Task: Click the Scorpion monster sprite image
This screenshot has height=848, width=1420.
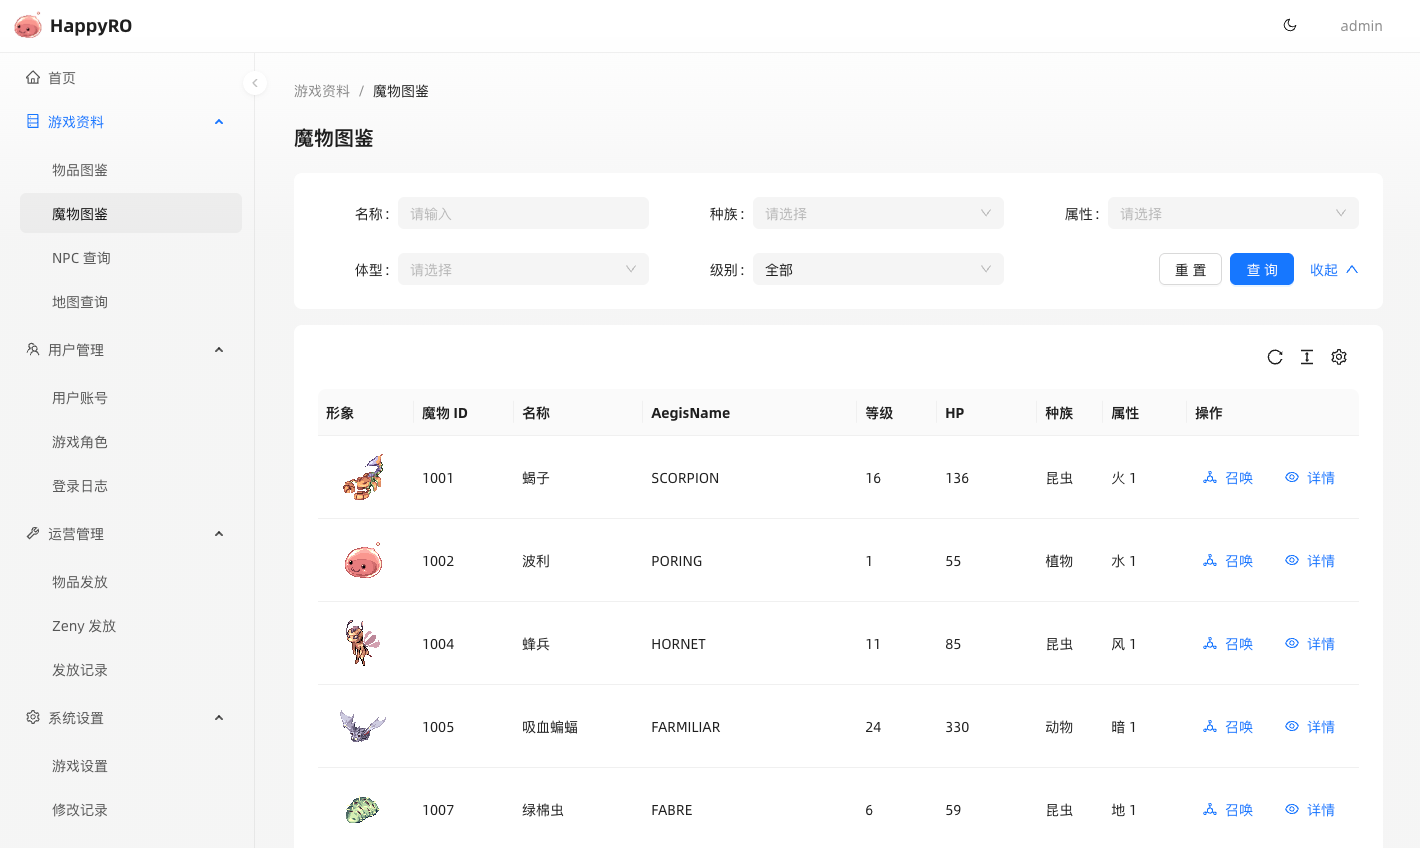Action: [363, 477]
